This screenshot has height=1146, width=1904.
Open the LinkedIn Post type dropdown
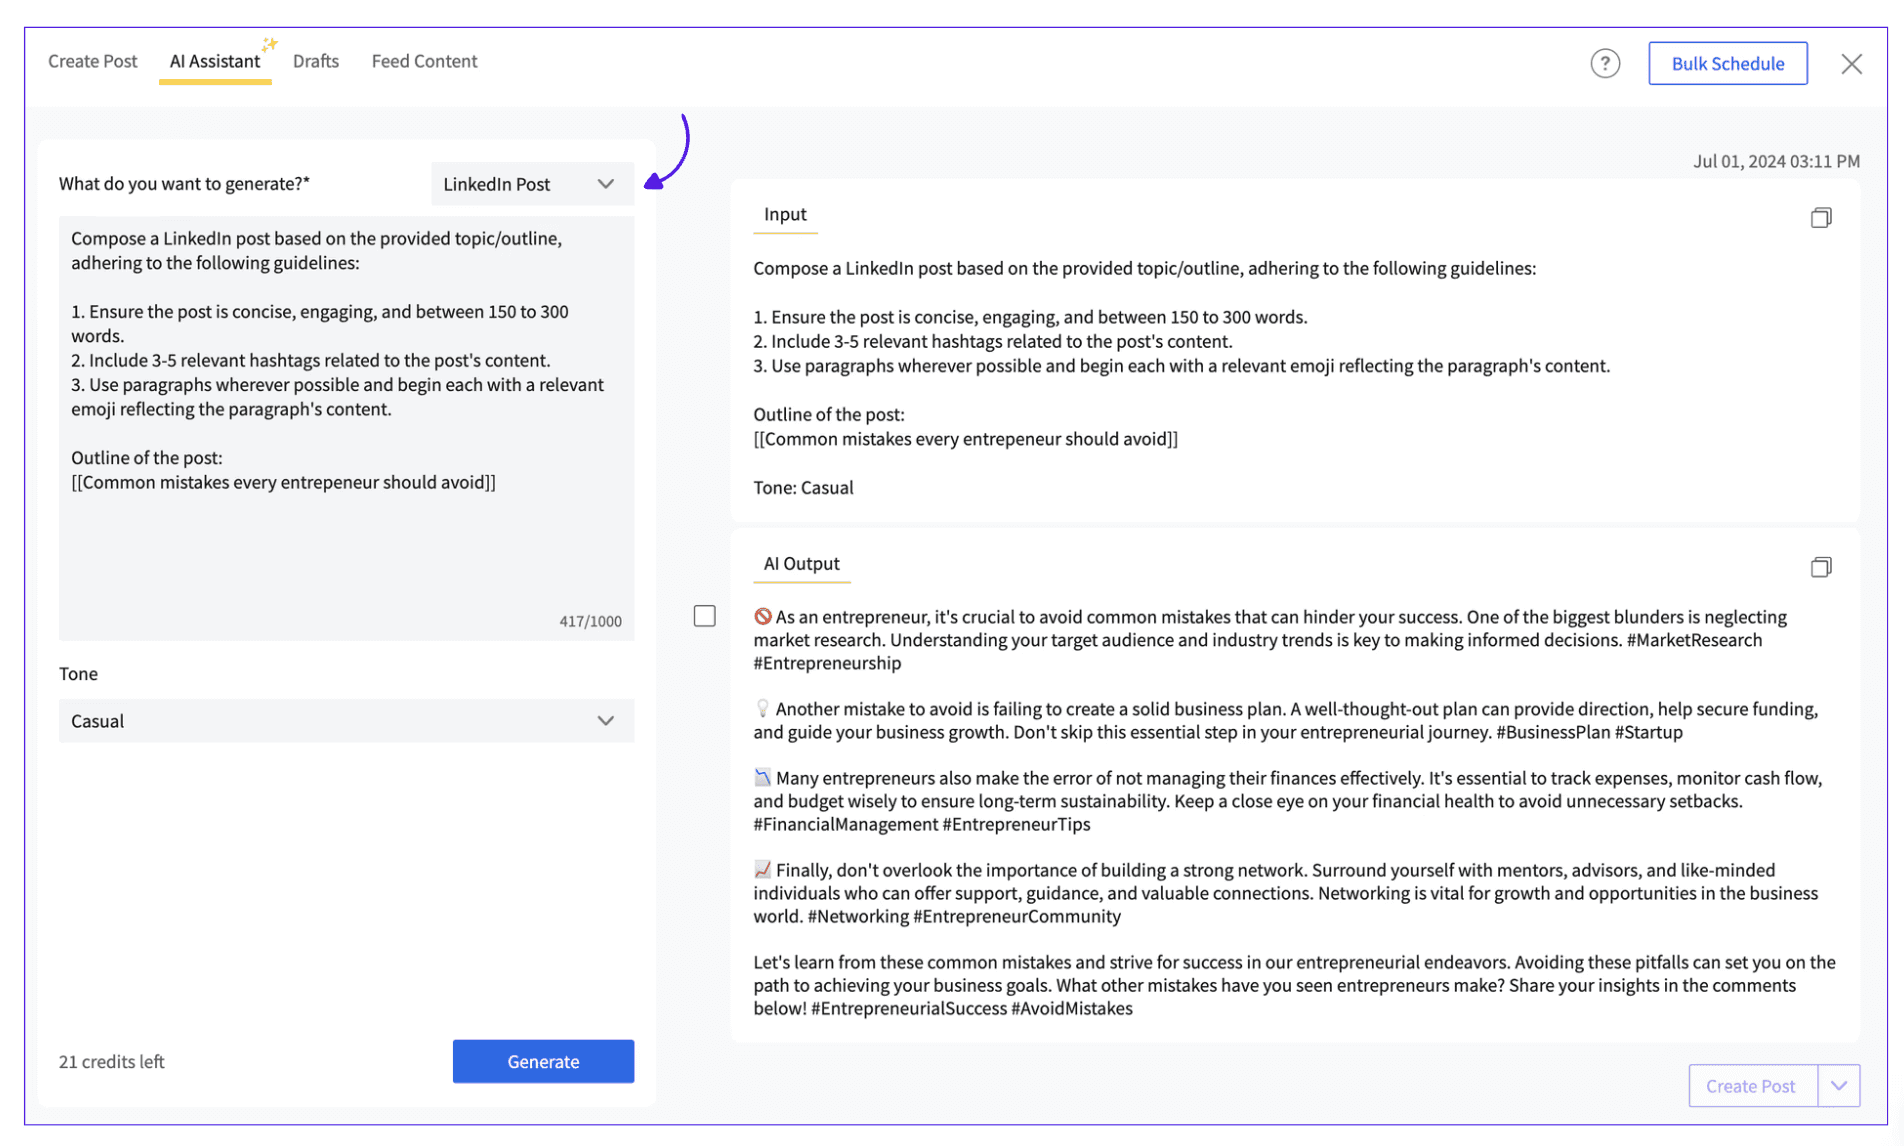pyautogui.click(x=532, y=184)
